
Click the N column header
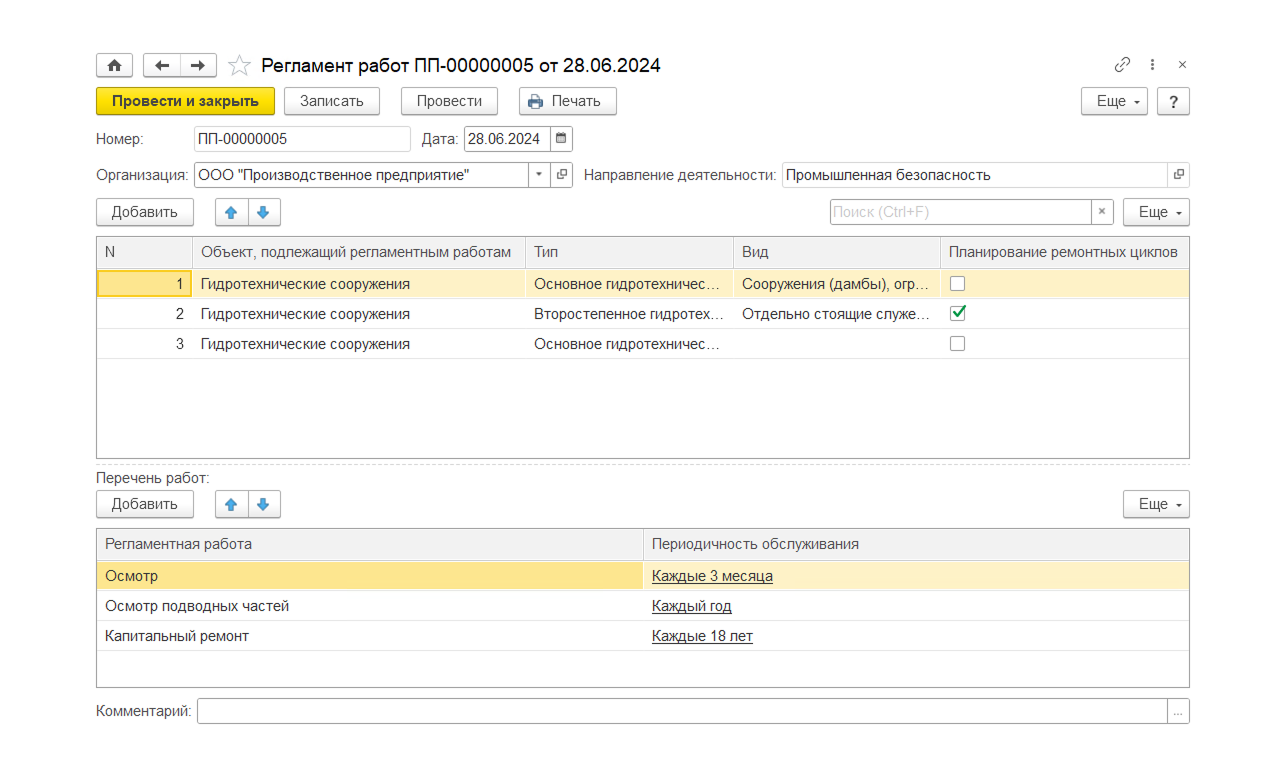144,252
